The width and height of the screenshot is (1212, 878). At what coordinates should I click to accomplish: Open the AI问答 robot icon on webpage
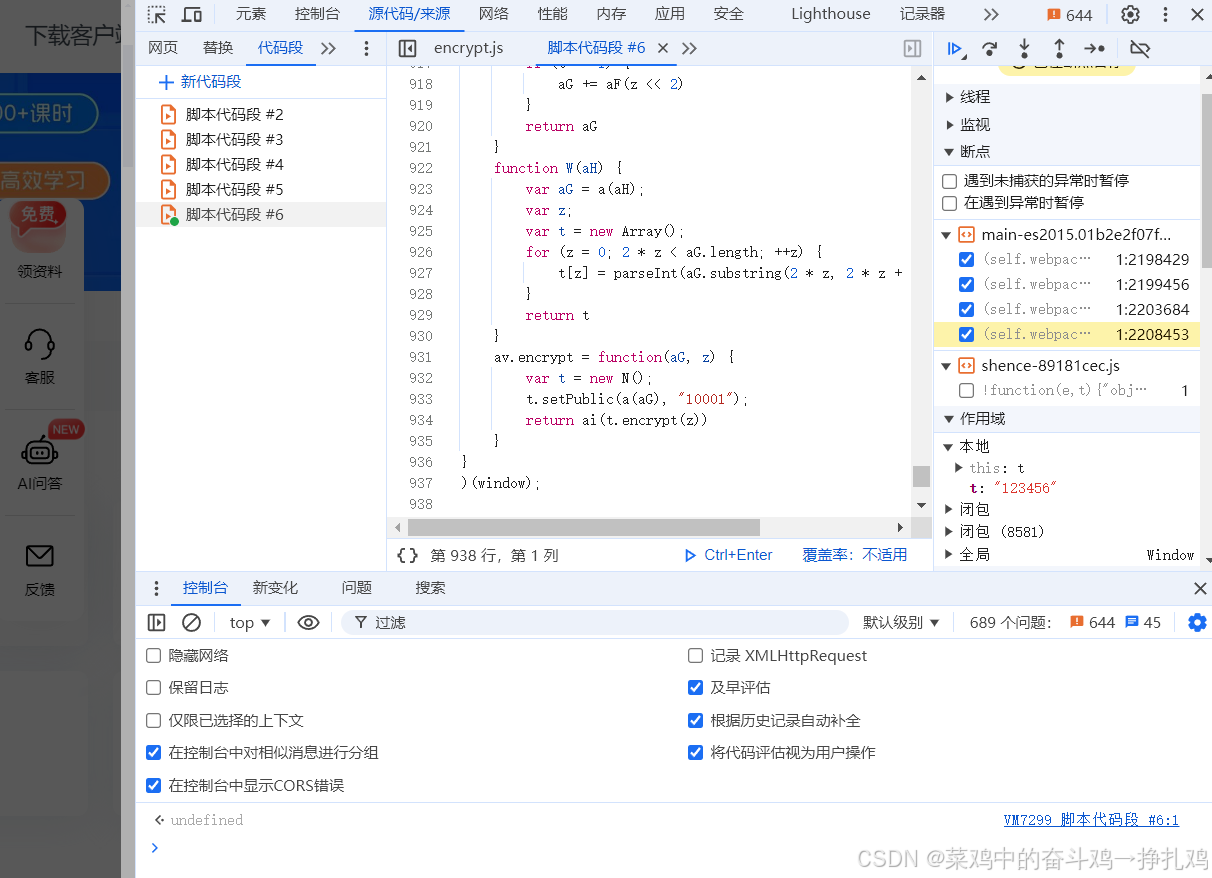click(40, 450)
